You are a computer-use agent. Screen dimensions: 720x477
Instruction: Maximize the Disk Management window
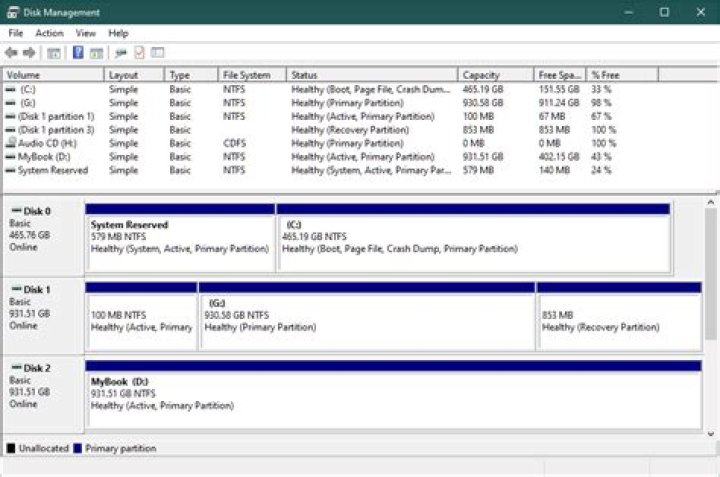coord(664,12)
